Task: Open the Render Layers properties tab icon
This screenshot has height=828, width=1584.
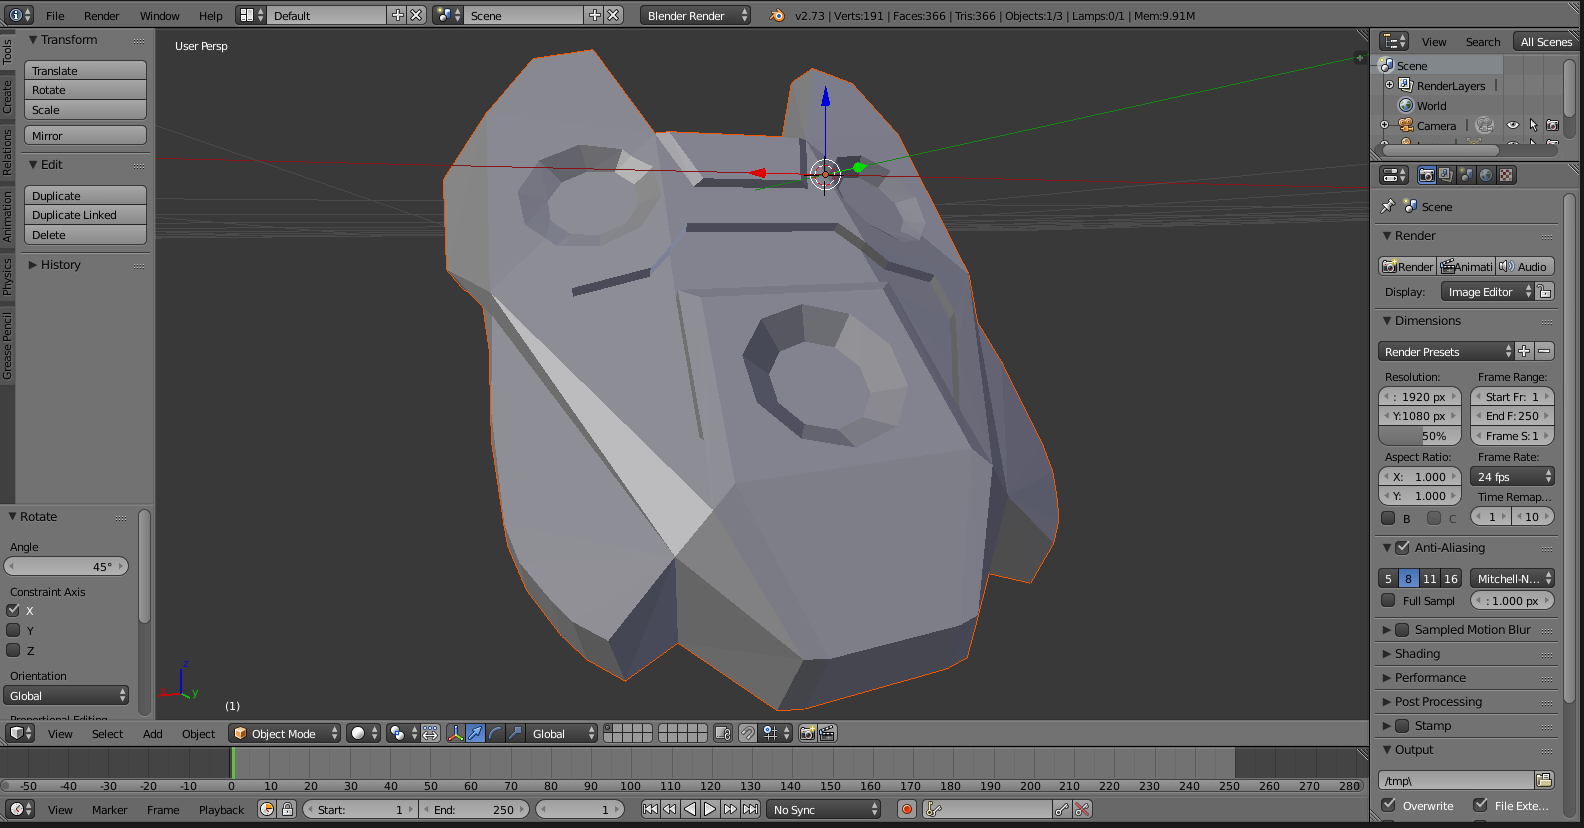Action: pyautogui.click(x=1446, y=175)
